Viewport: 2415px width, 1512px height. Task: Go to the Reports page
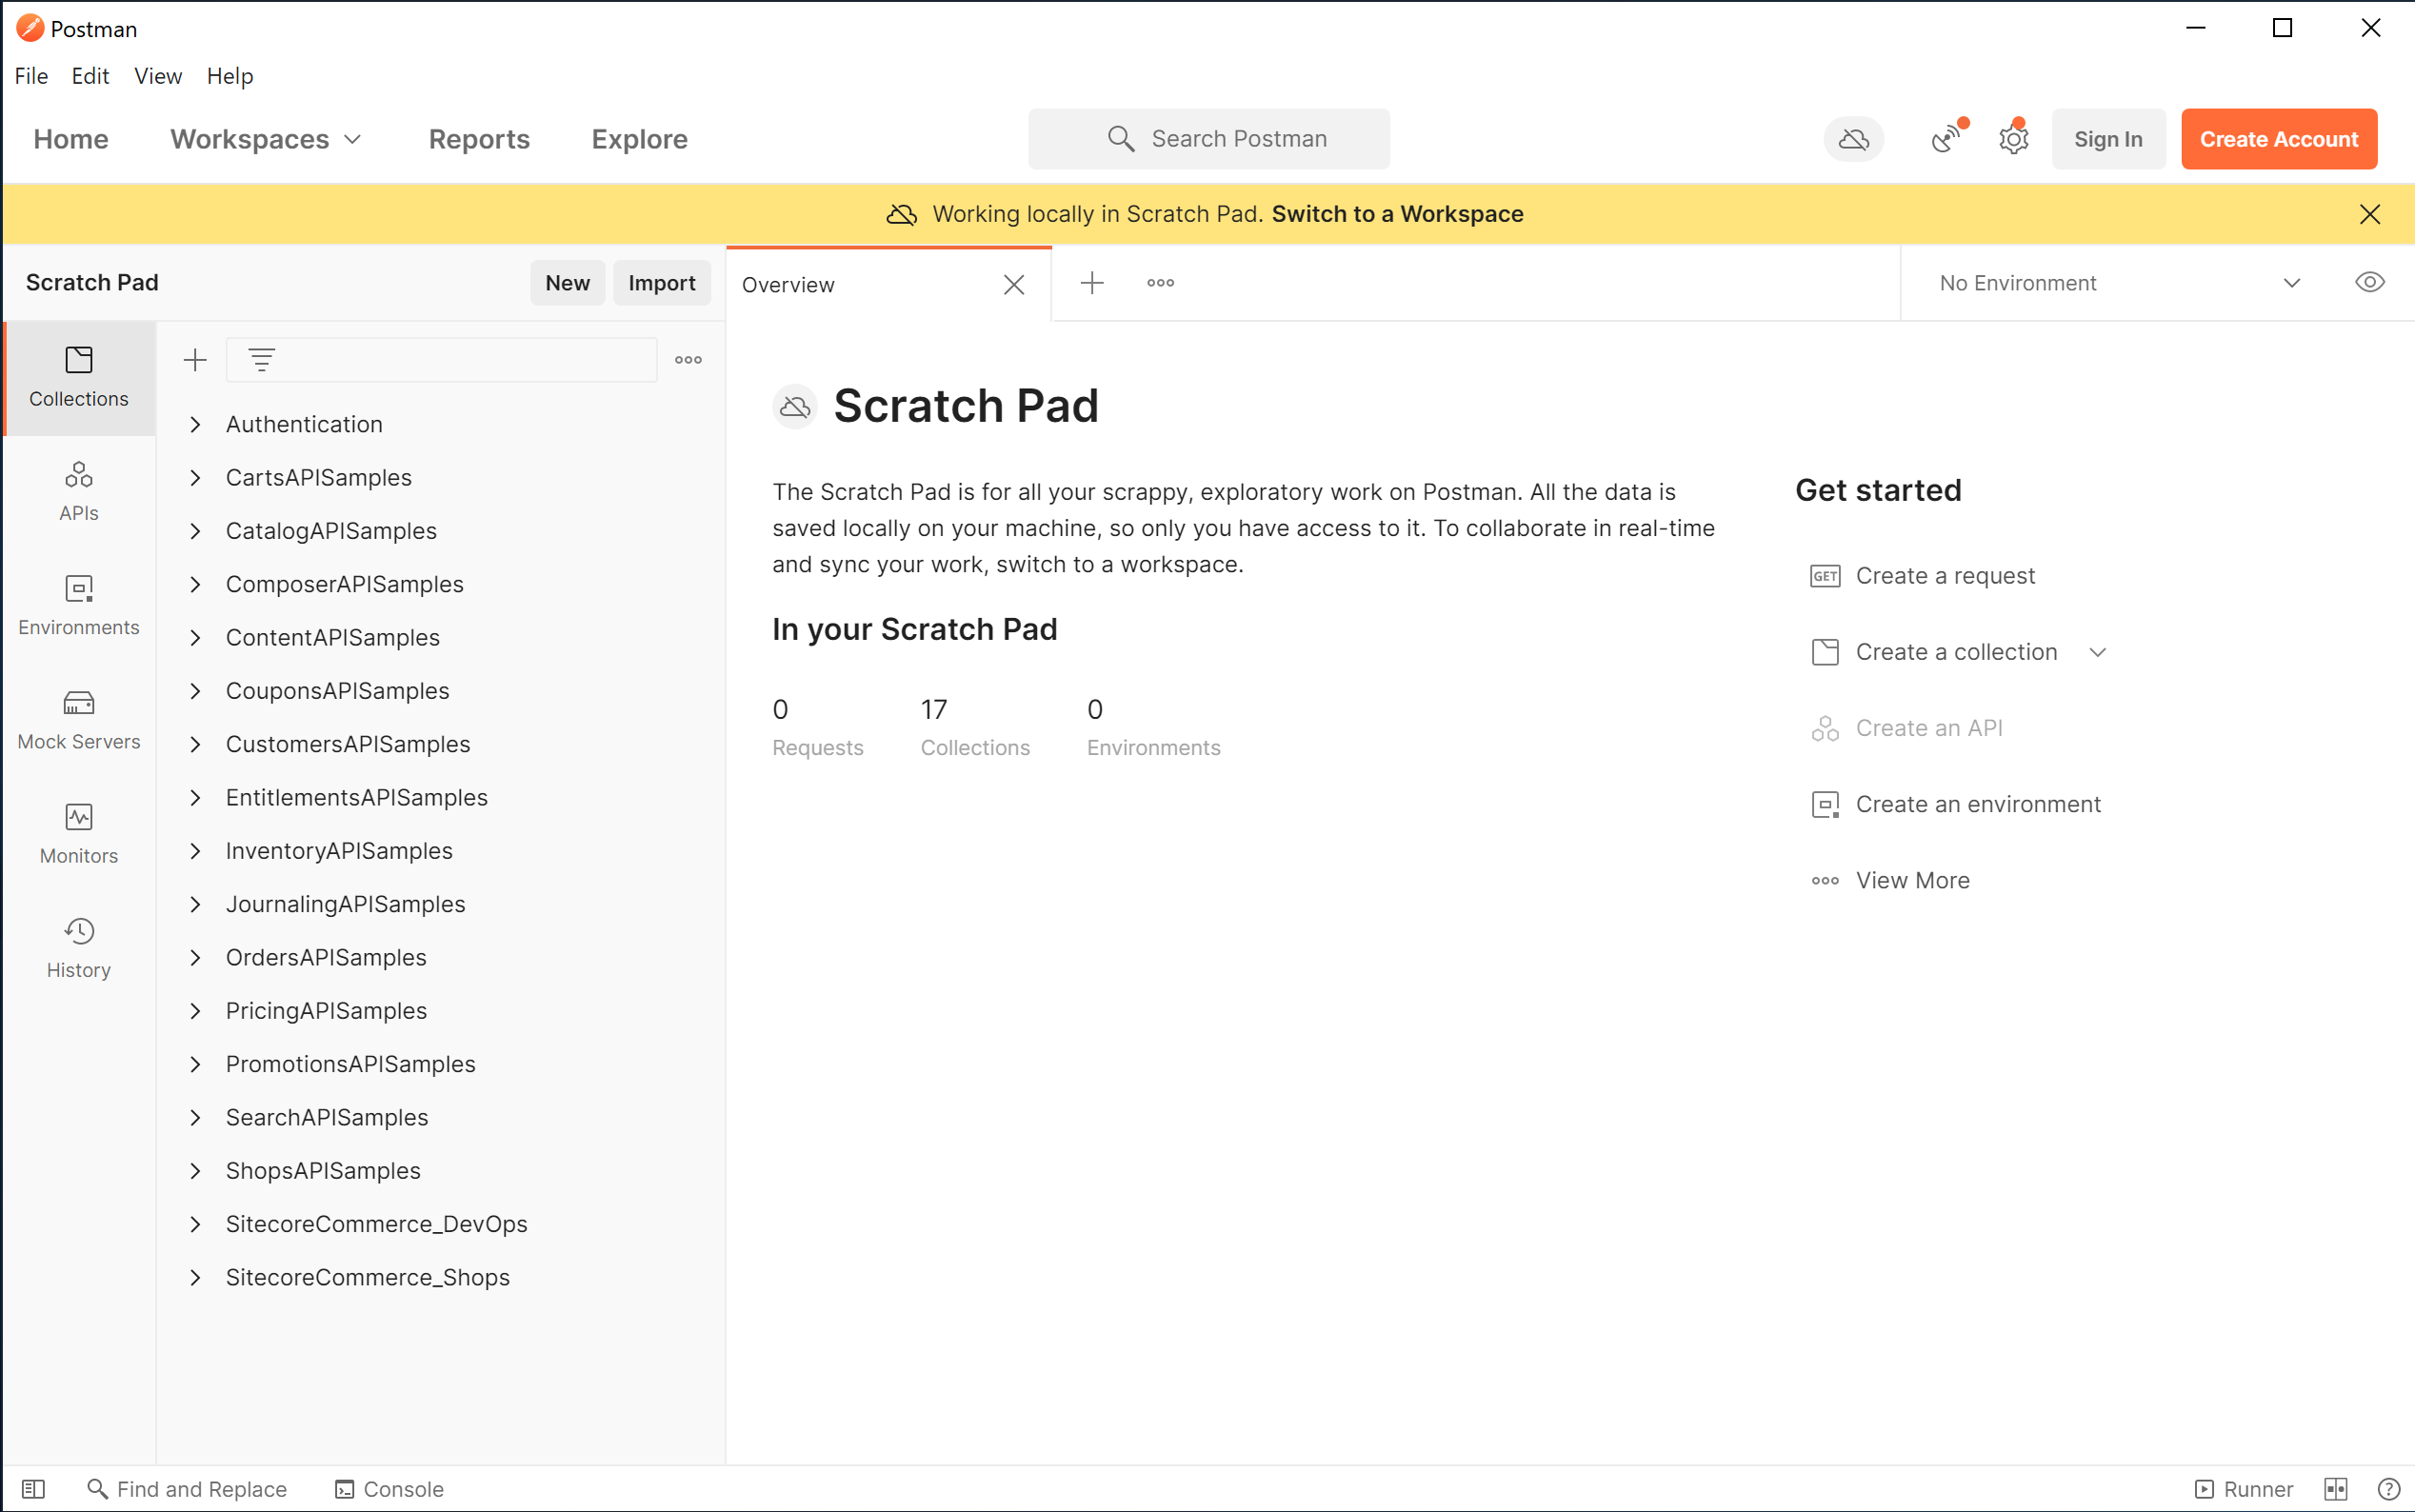[x=479, y=139]
